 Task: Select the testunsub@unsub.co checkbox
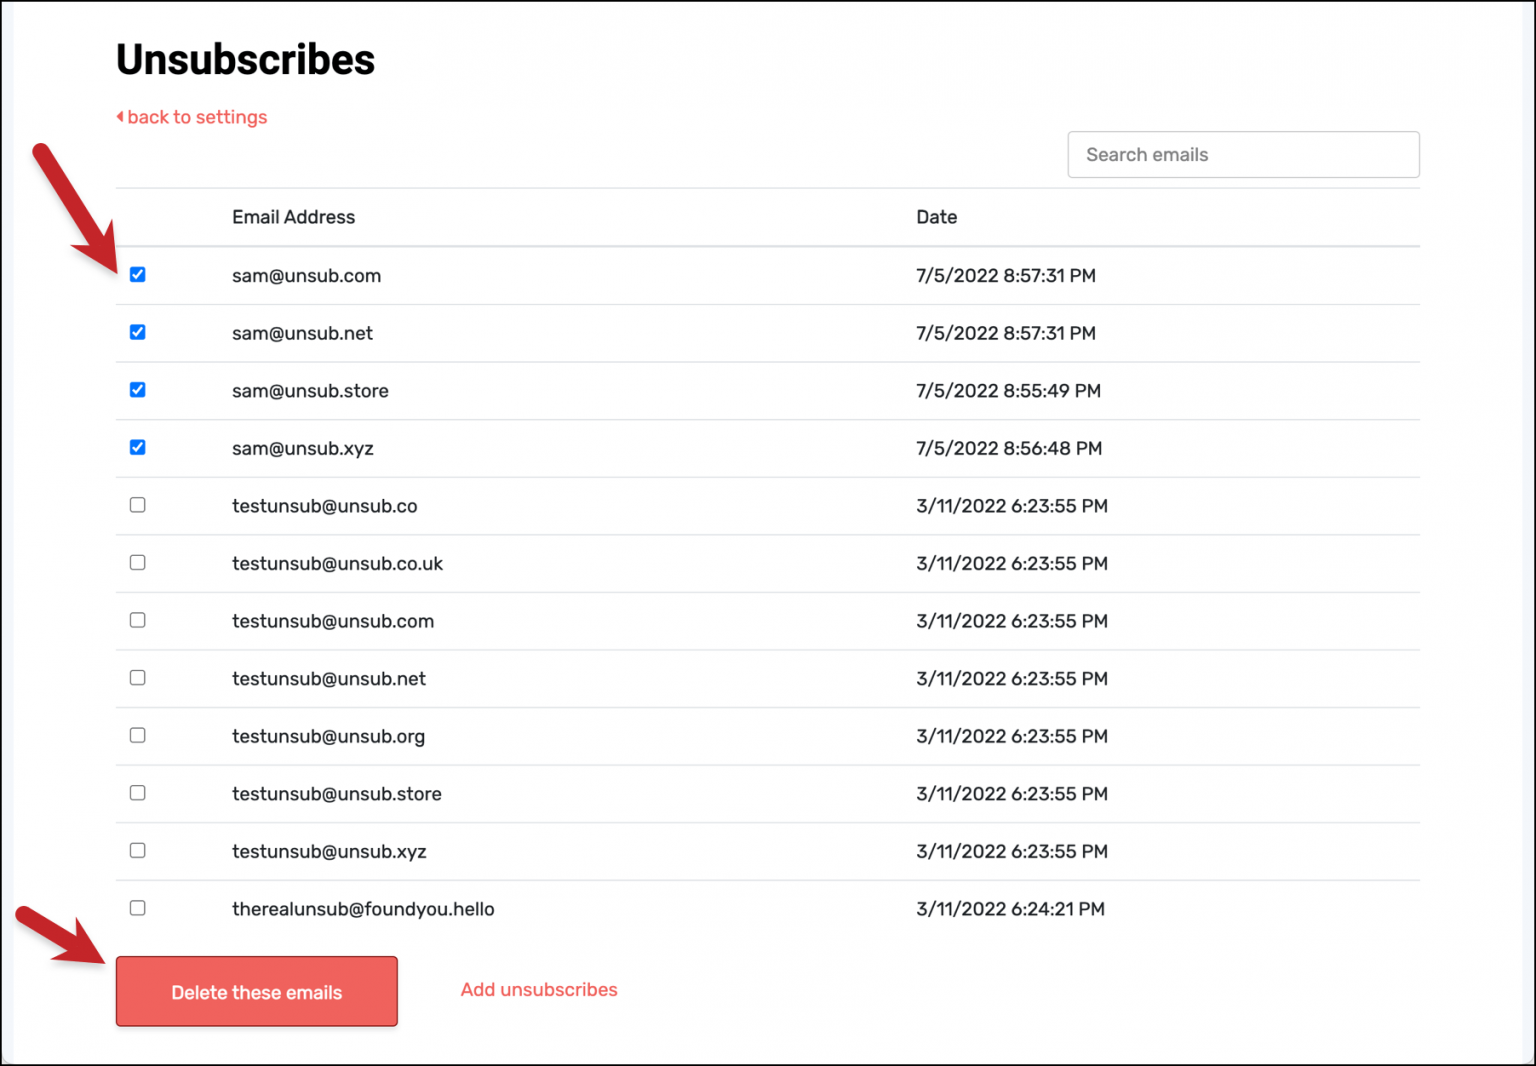(138, 505)
